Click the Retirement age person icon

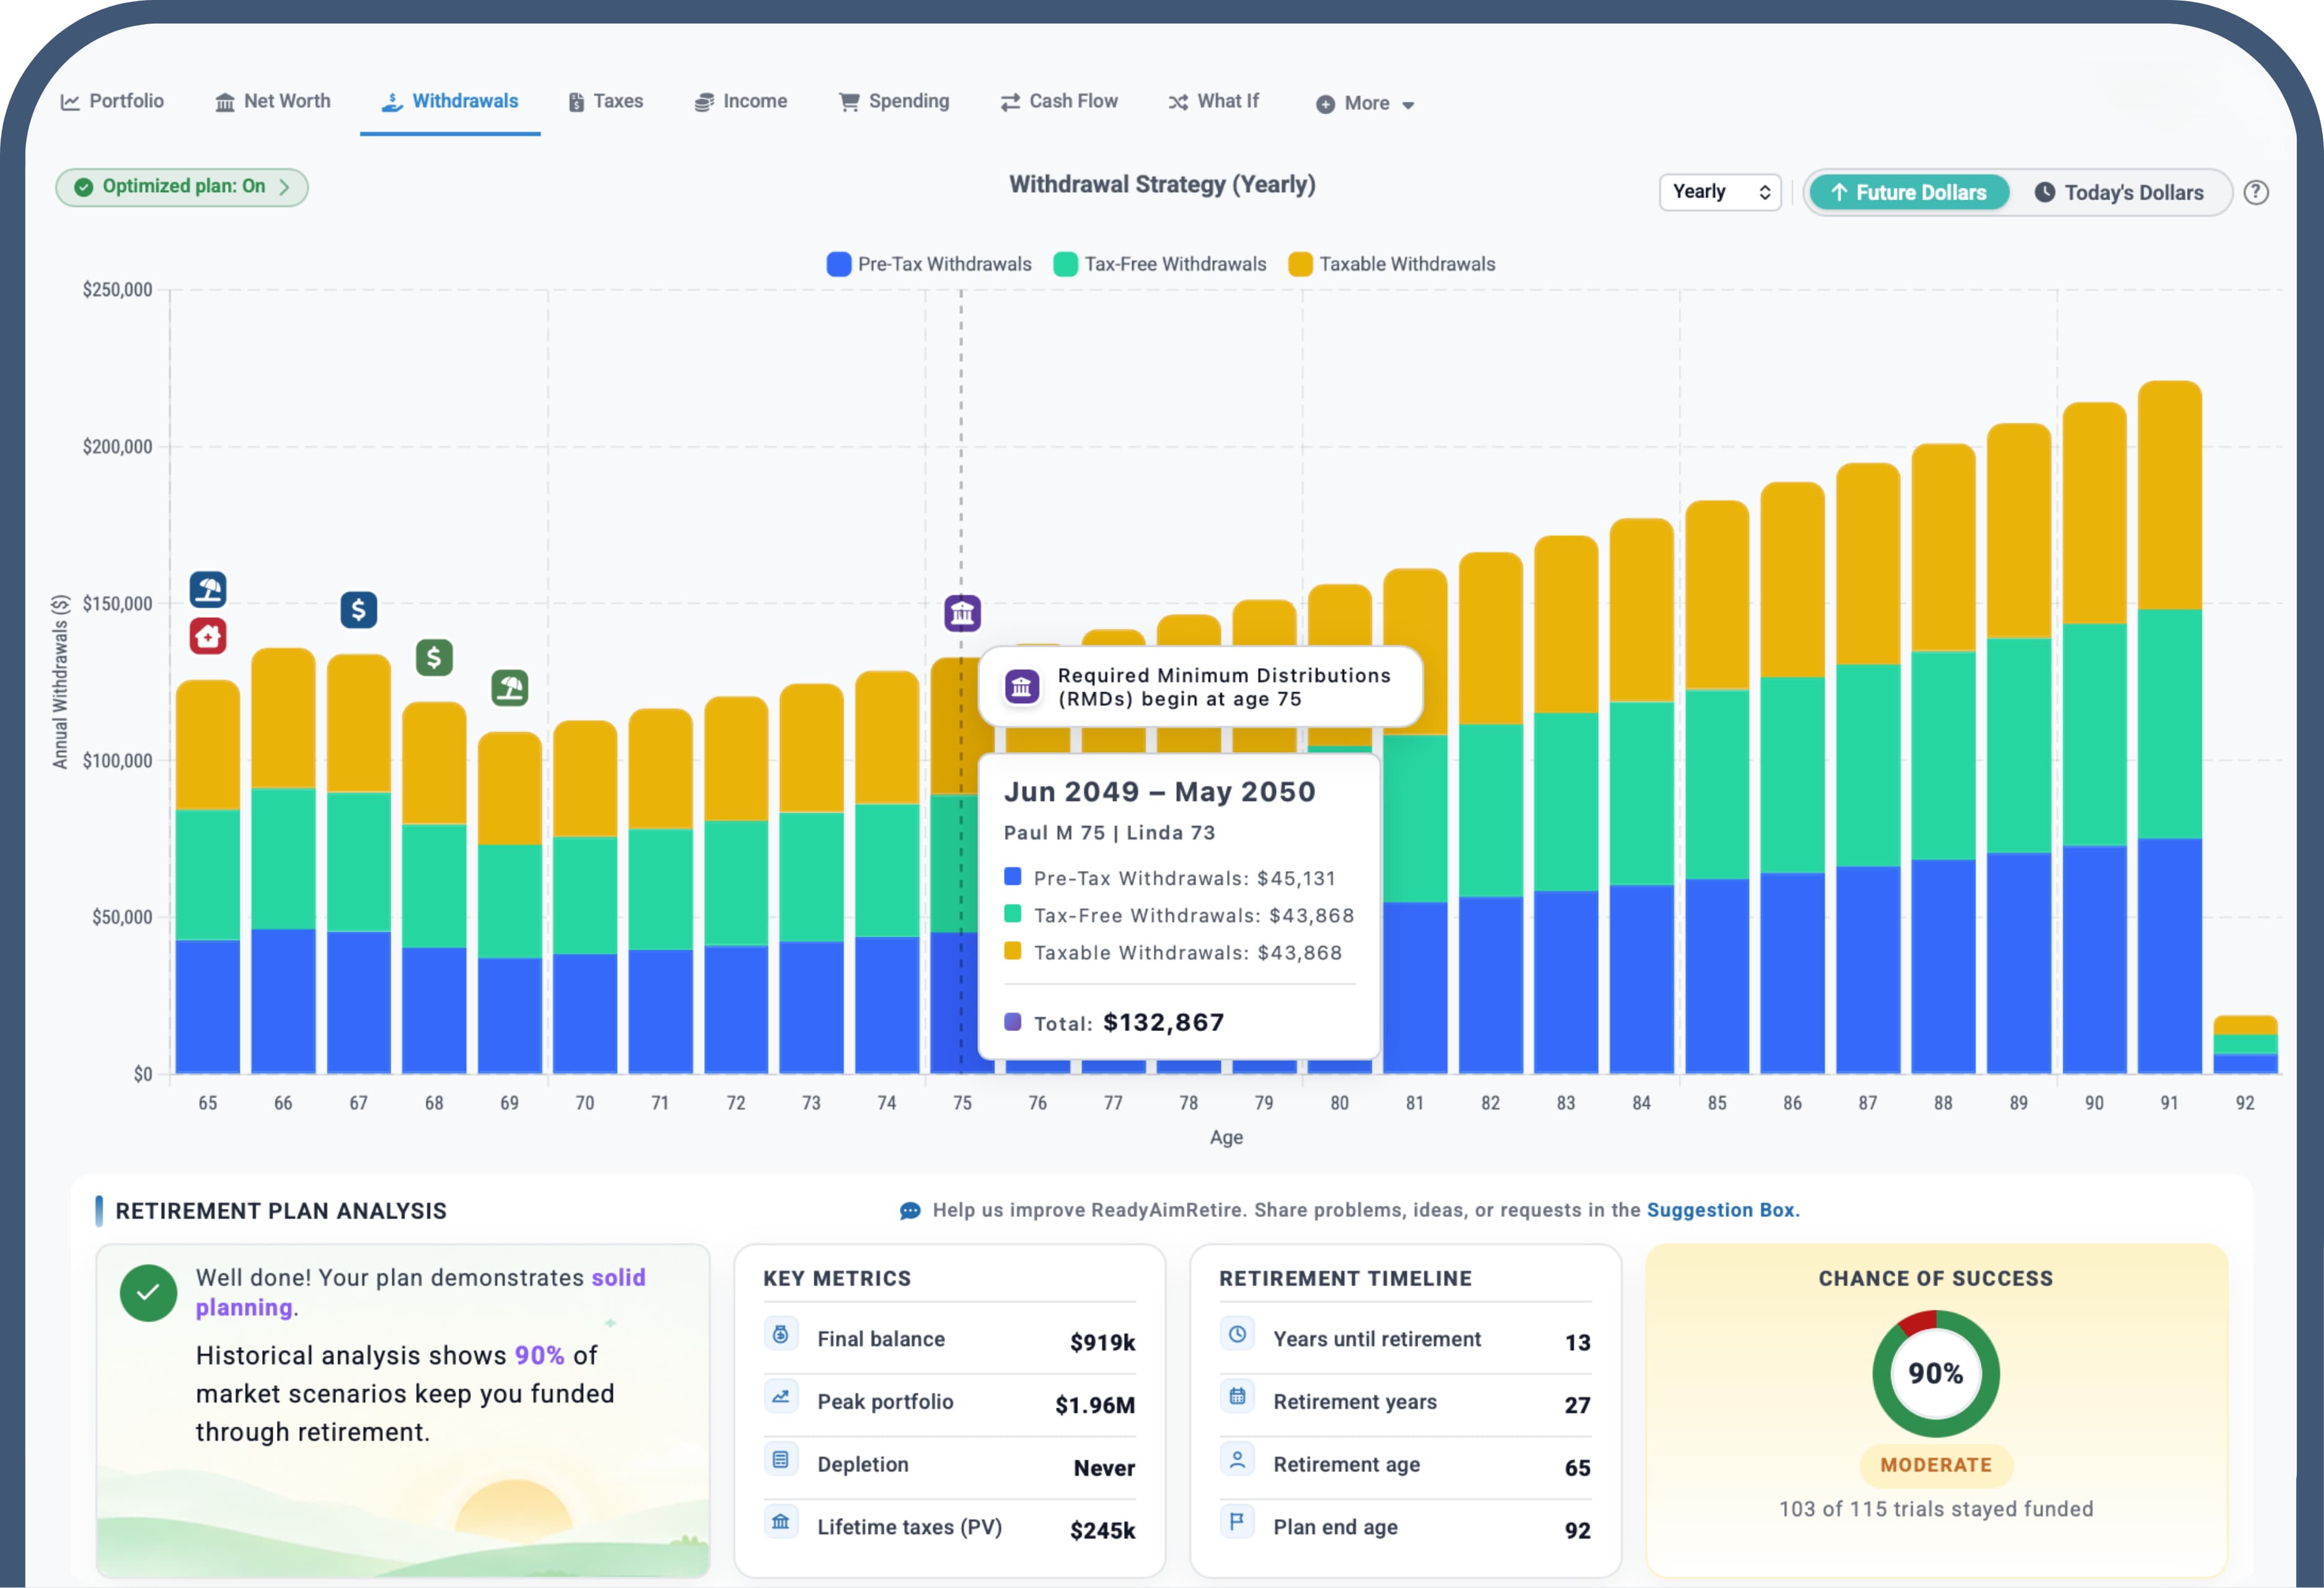pos(1237,1460)
